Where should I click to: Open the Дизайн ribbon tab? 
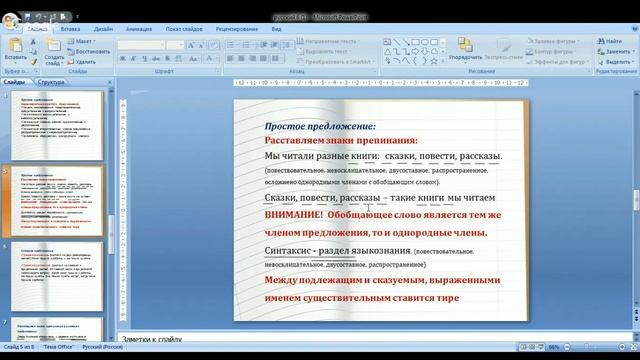pyautogui.click(x=103, y=29)
